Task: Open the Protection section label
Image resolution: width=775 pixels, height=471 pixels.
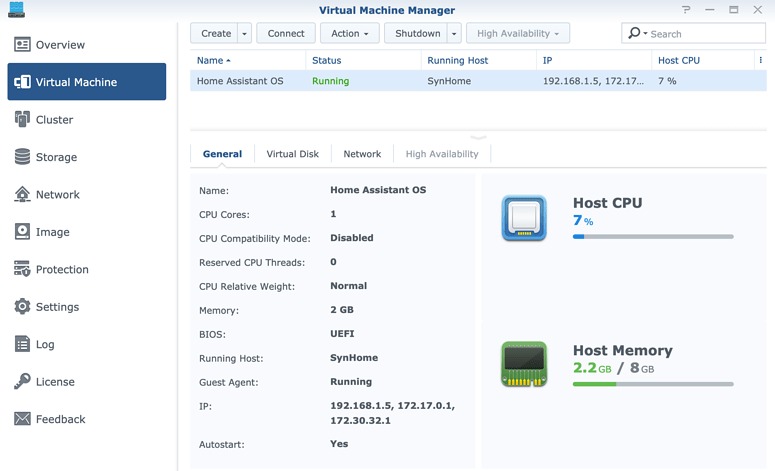Action: click(x=62, y=269)
